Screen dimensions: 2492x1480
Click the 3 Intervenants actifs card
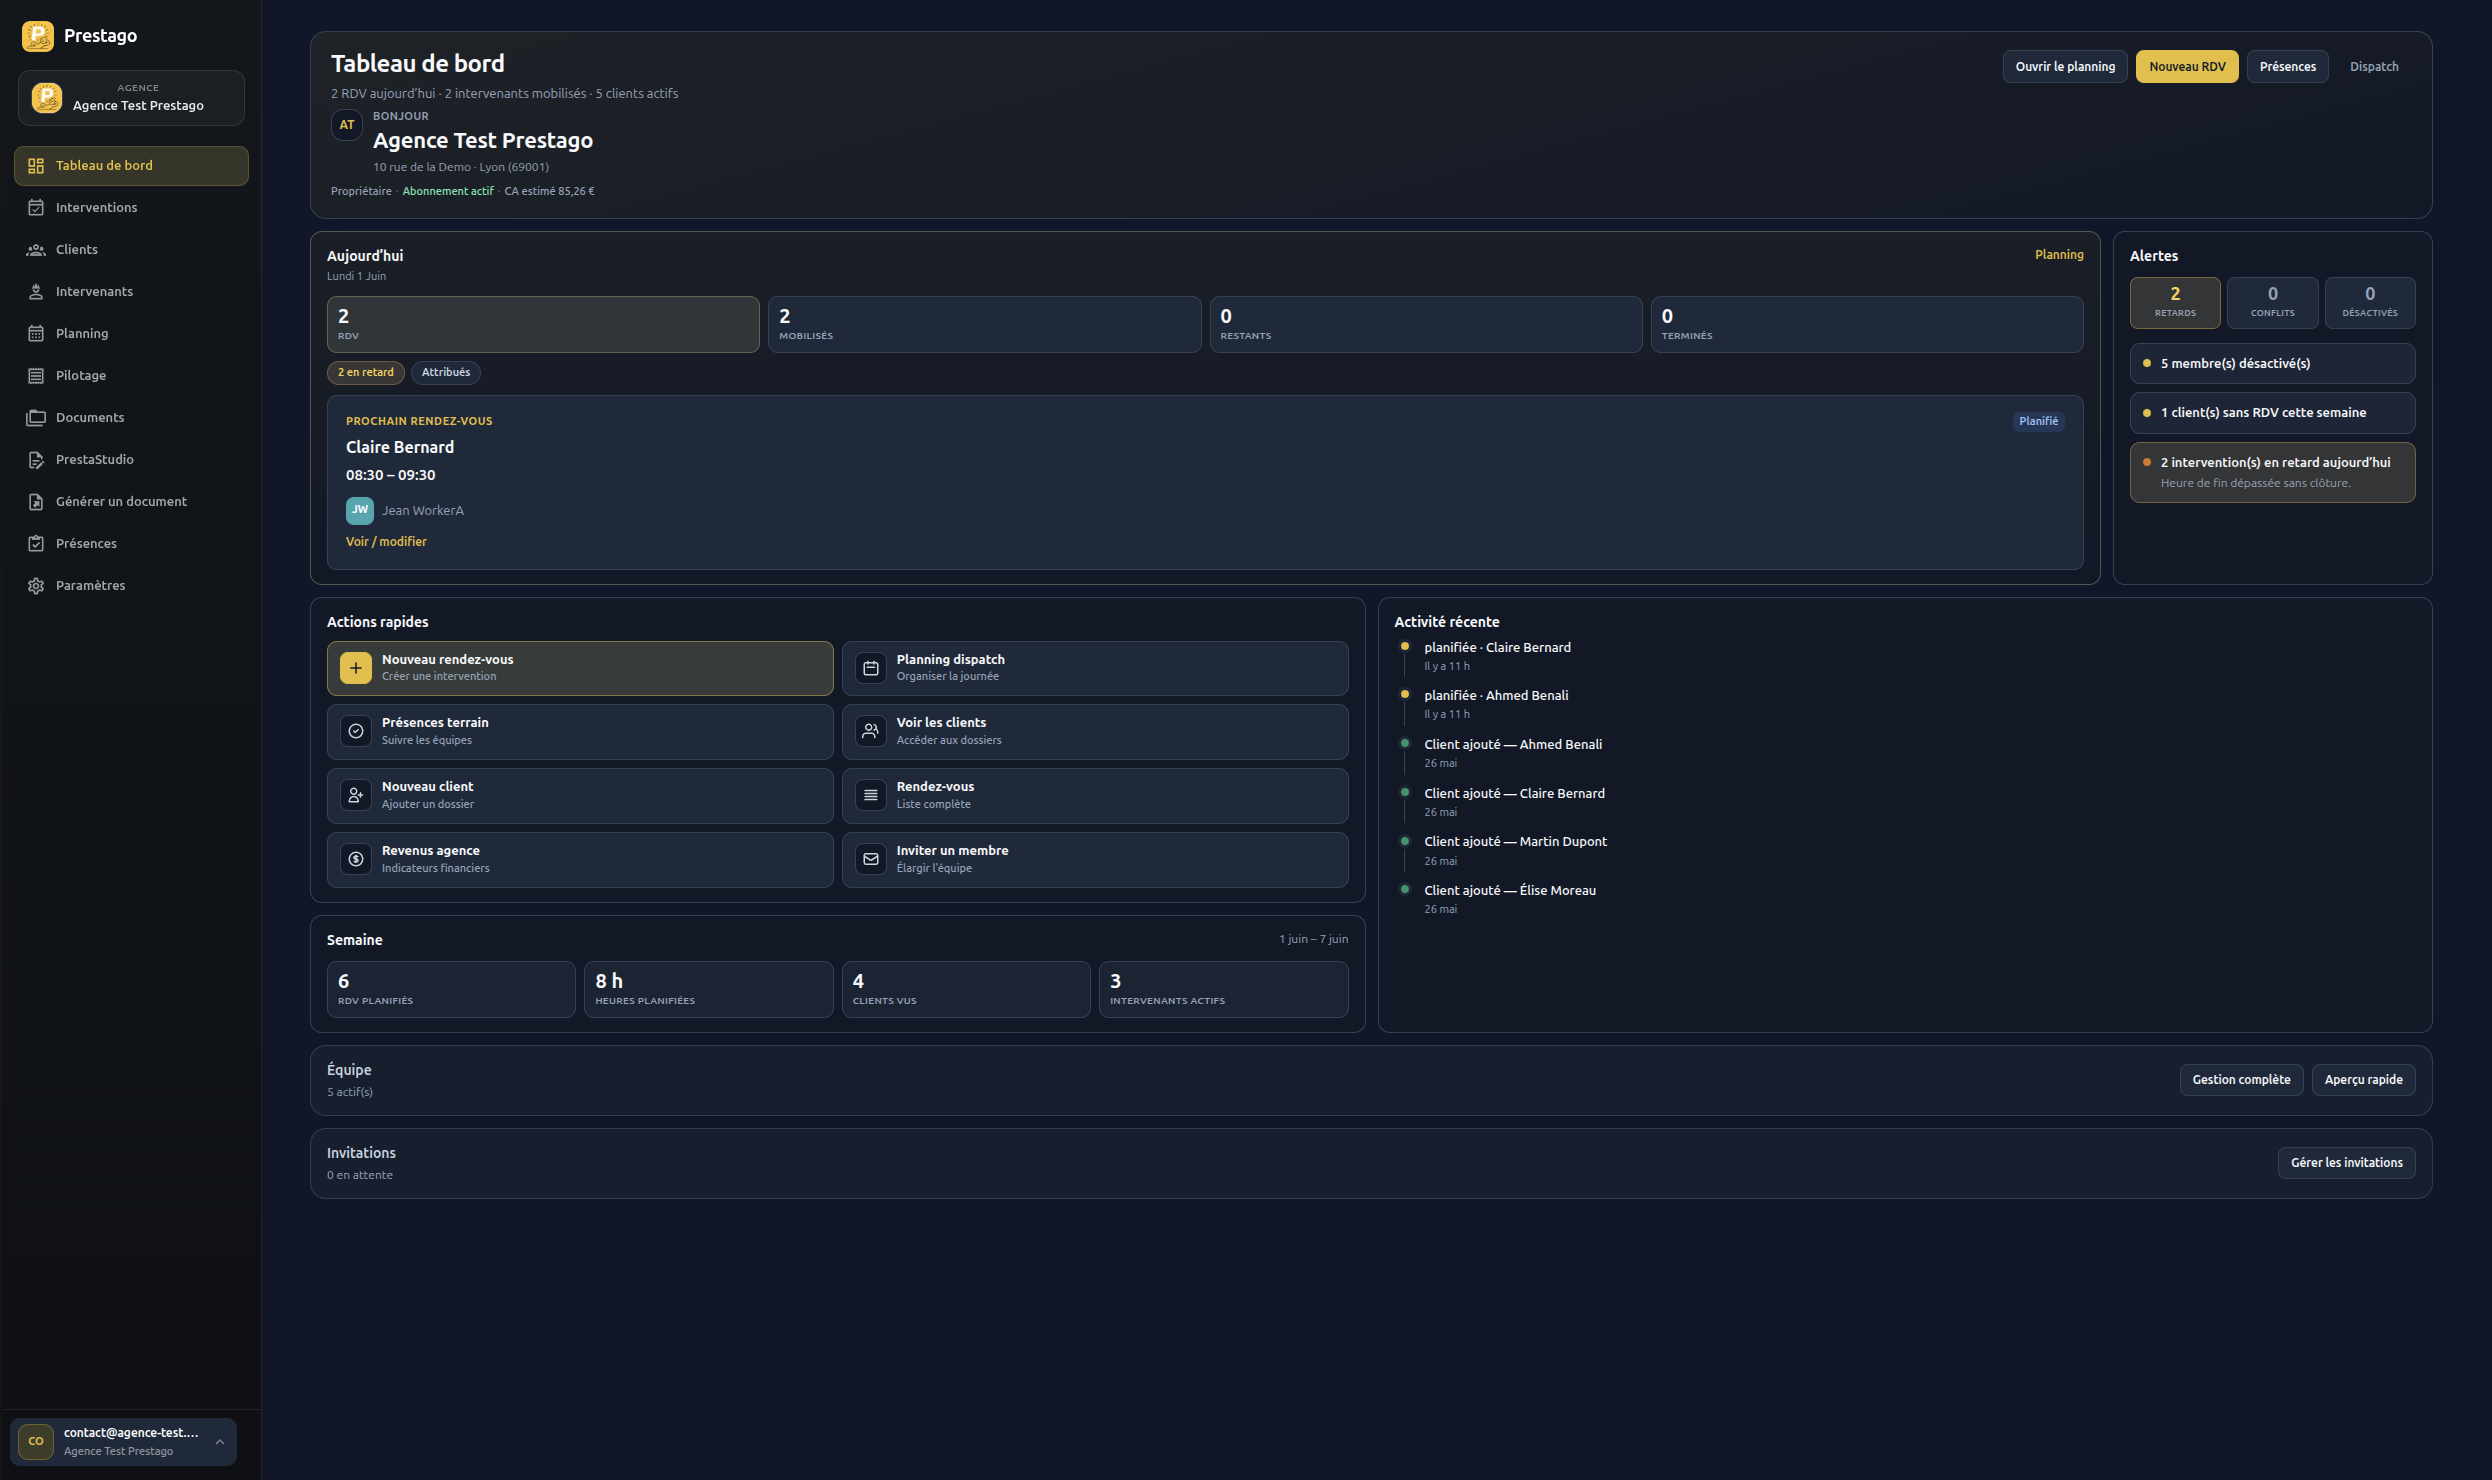click(x=1224, y=990)
